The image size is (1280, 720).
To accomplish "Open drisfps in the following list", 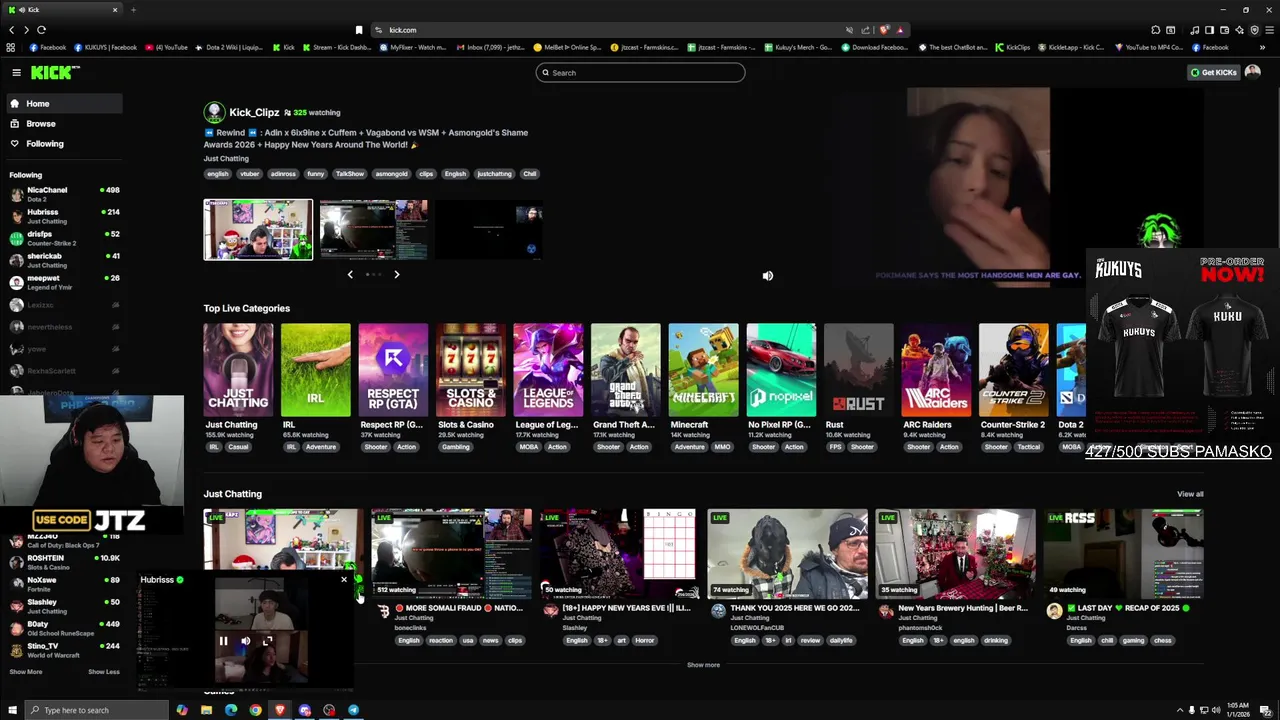I will [x=64, y=238].
